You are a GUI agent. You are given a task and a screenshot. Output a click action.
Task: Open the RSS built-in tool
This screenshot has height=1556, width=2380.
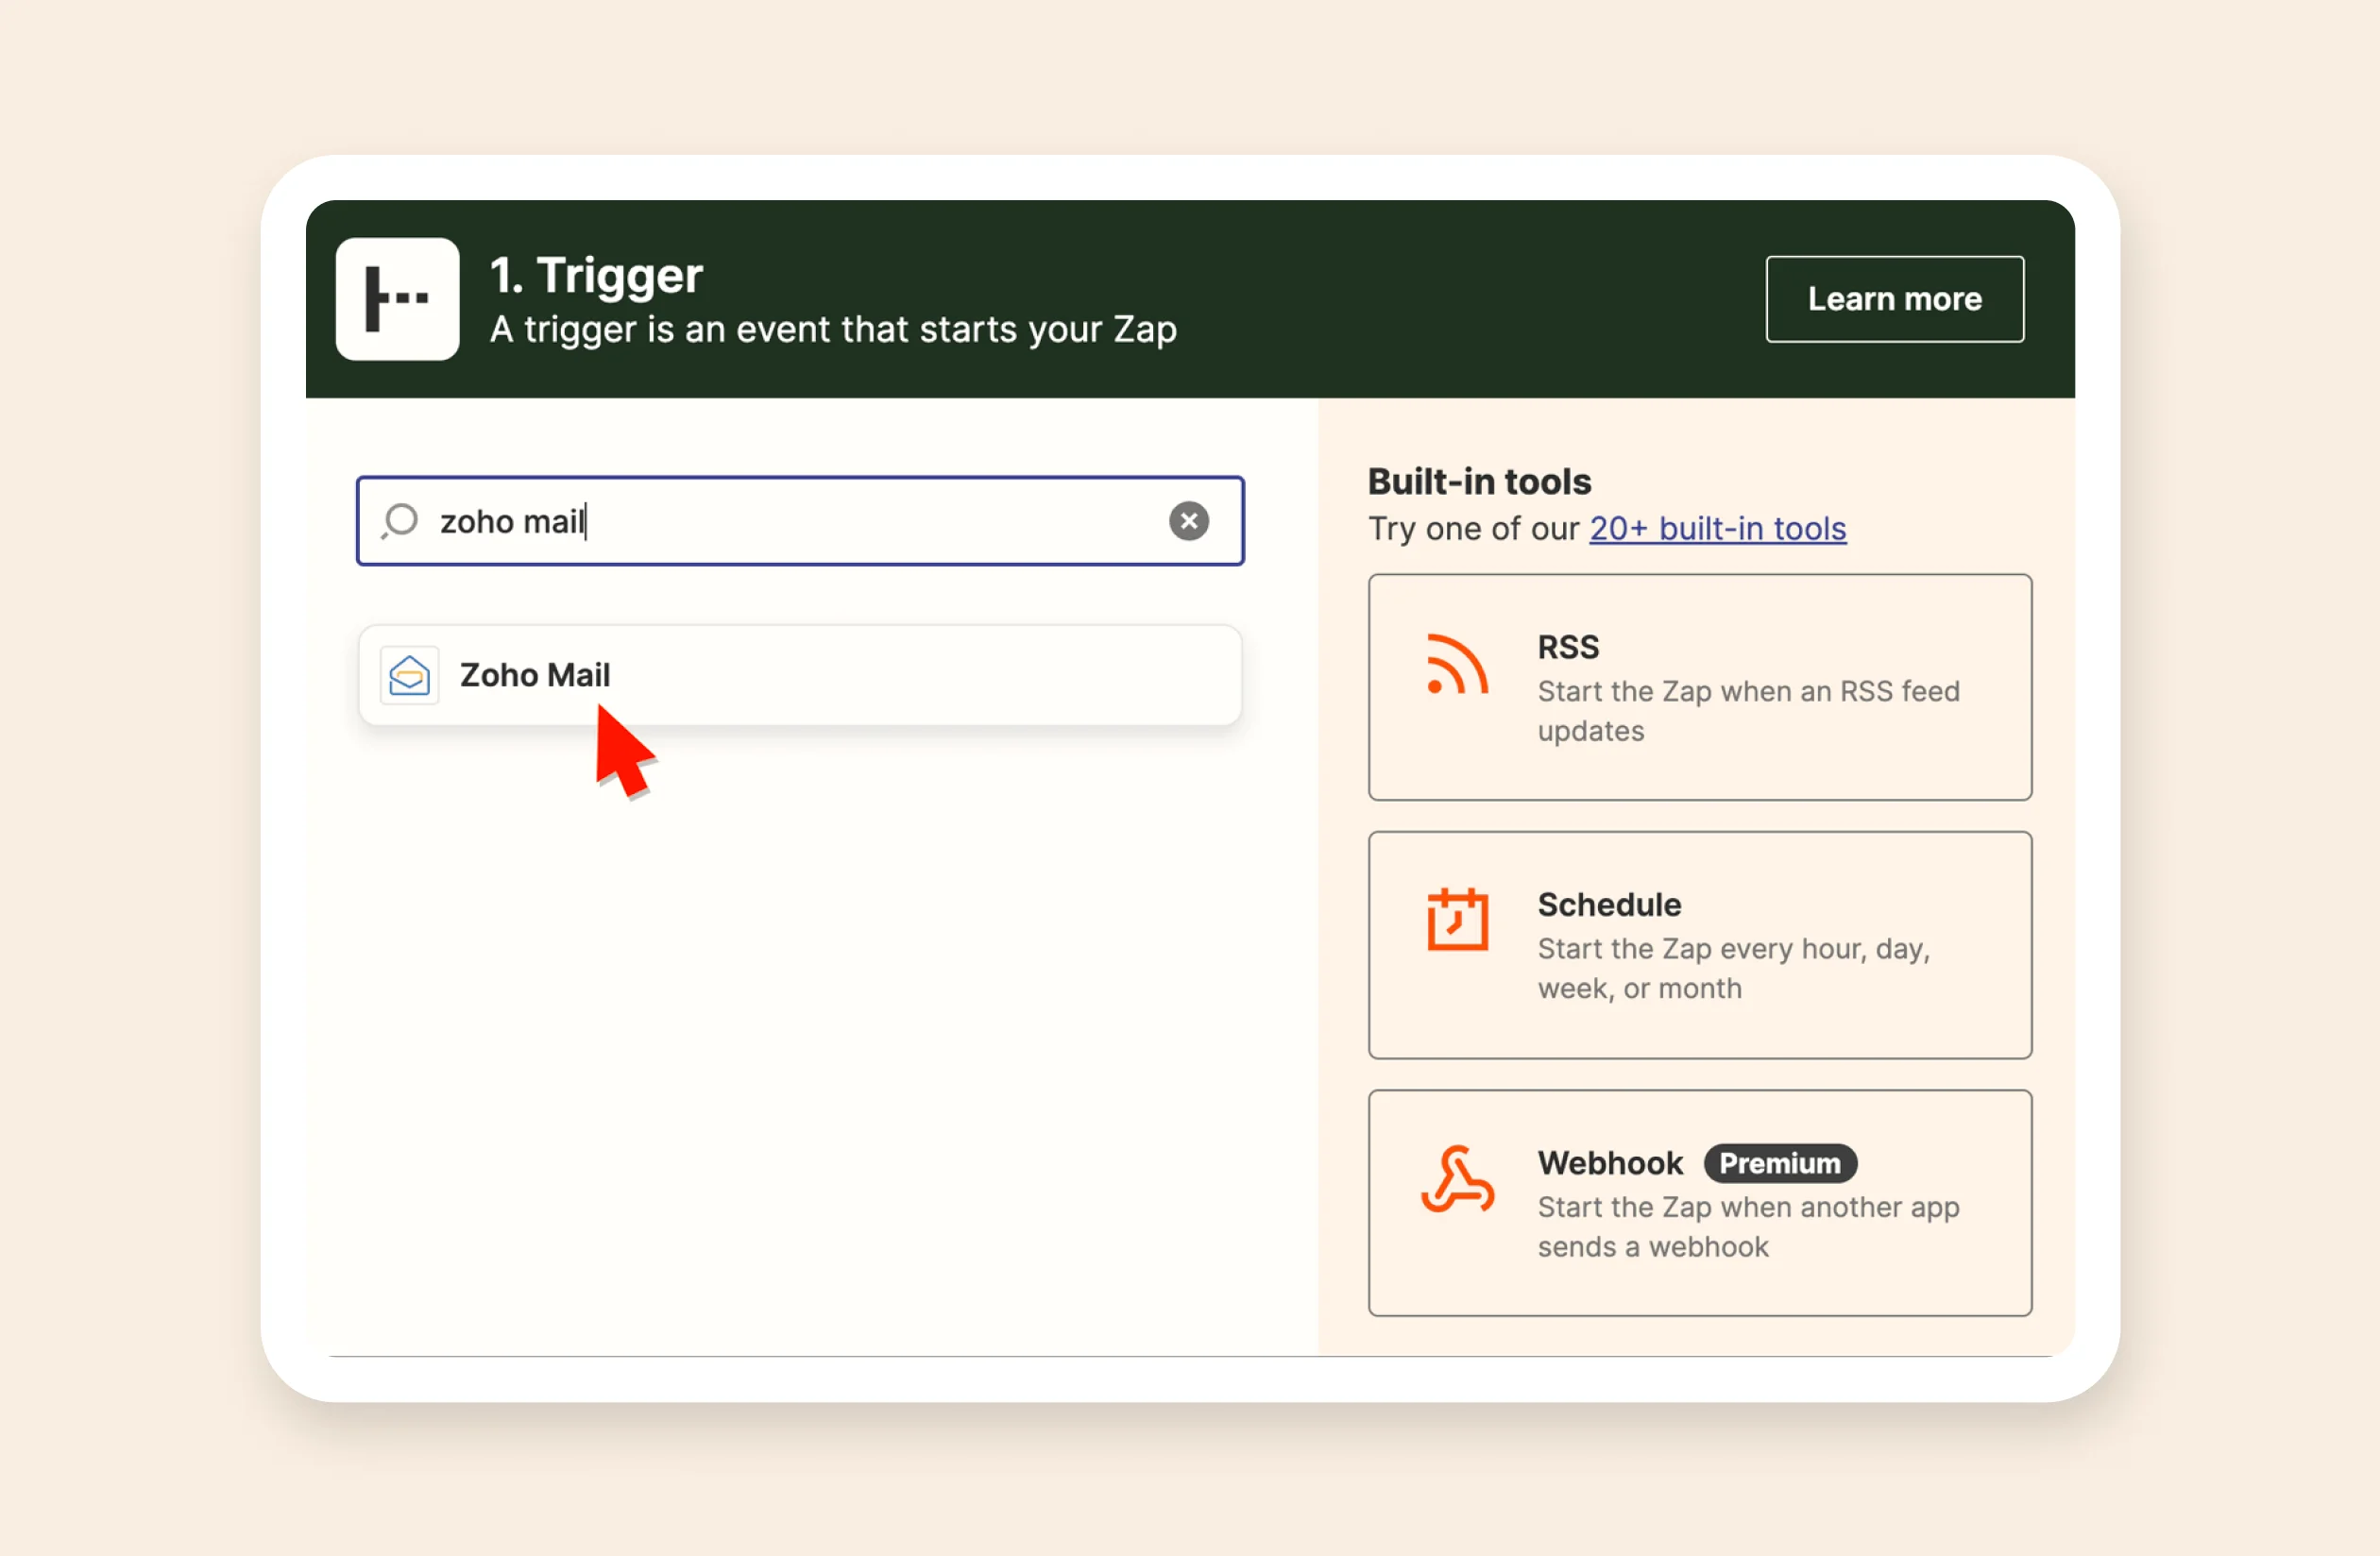click(x=1698, y=688)
